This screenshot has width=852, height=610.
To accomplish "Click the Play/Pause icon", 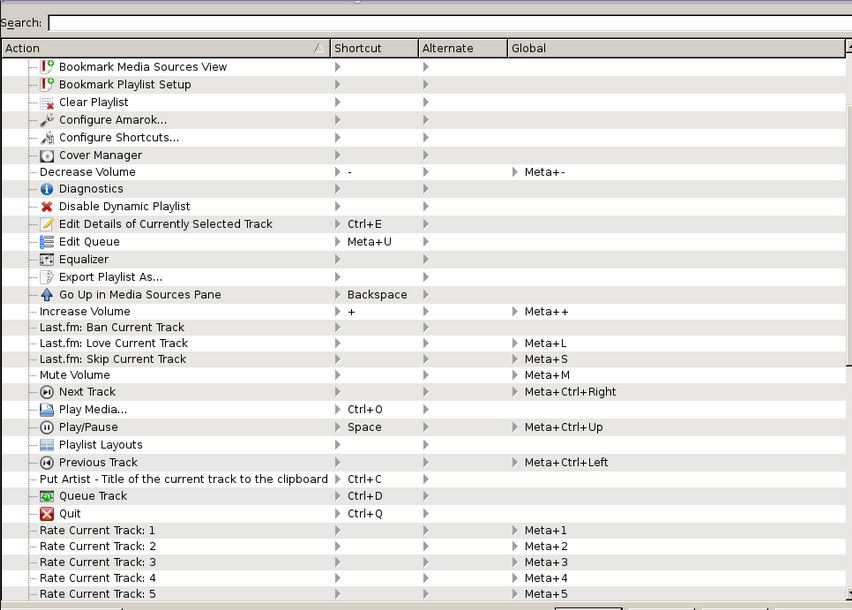I will 47,427.
